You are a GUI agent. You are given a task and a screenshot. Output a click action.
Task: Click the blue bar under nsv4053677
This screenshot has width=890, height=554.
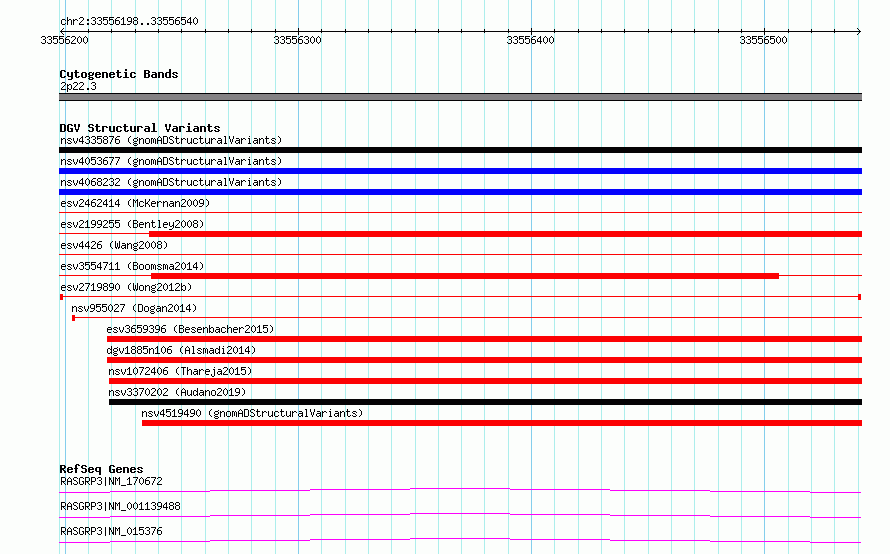click(460, 171)
